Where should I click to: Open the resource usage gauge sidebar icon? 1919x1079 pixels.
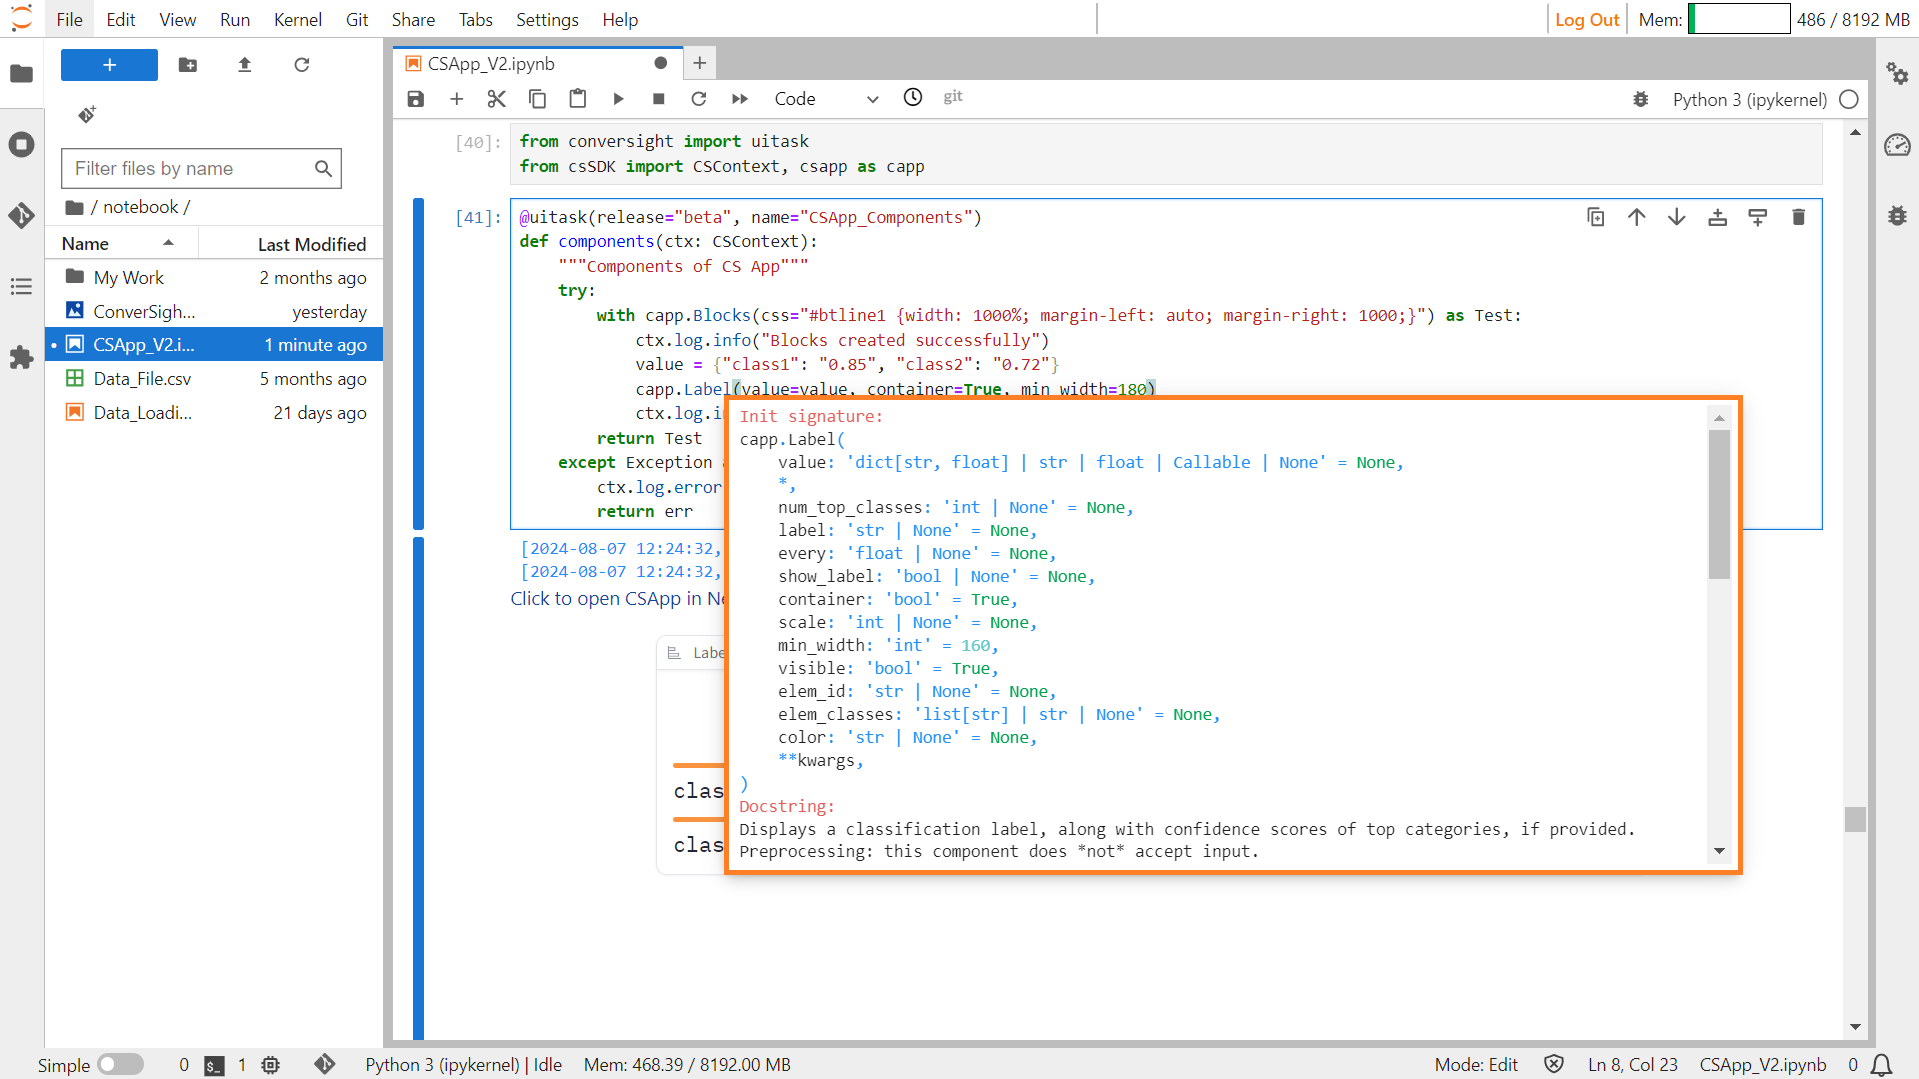(1897, 145)
